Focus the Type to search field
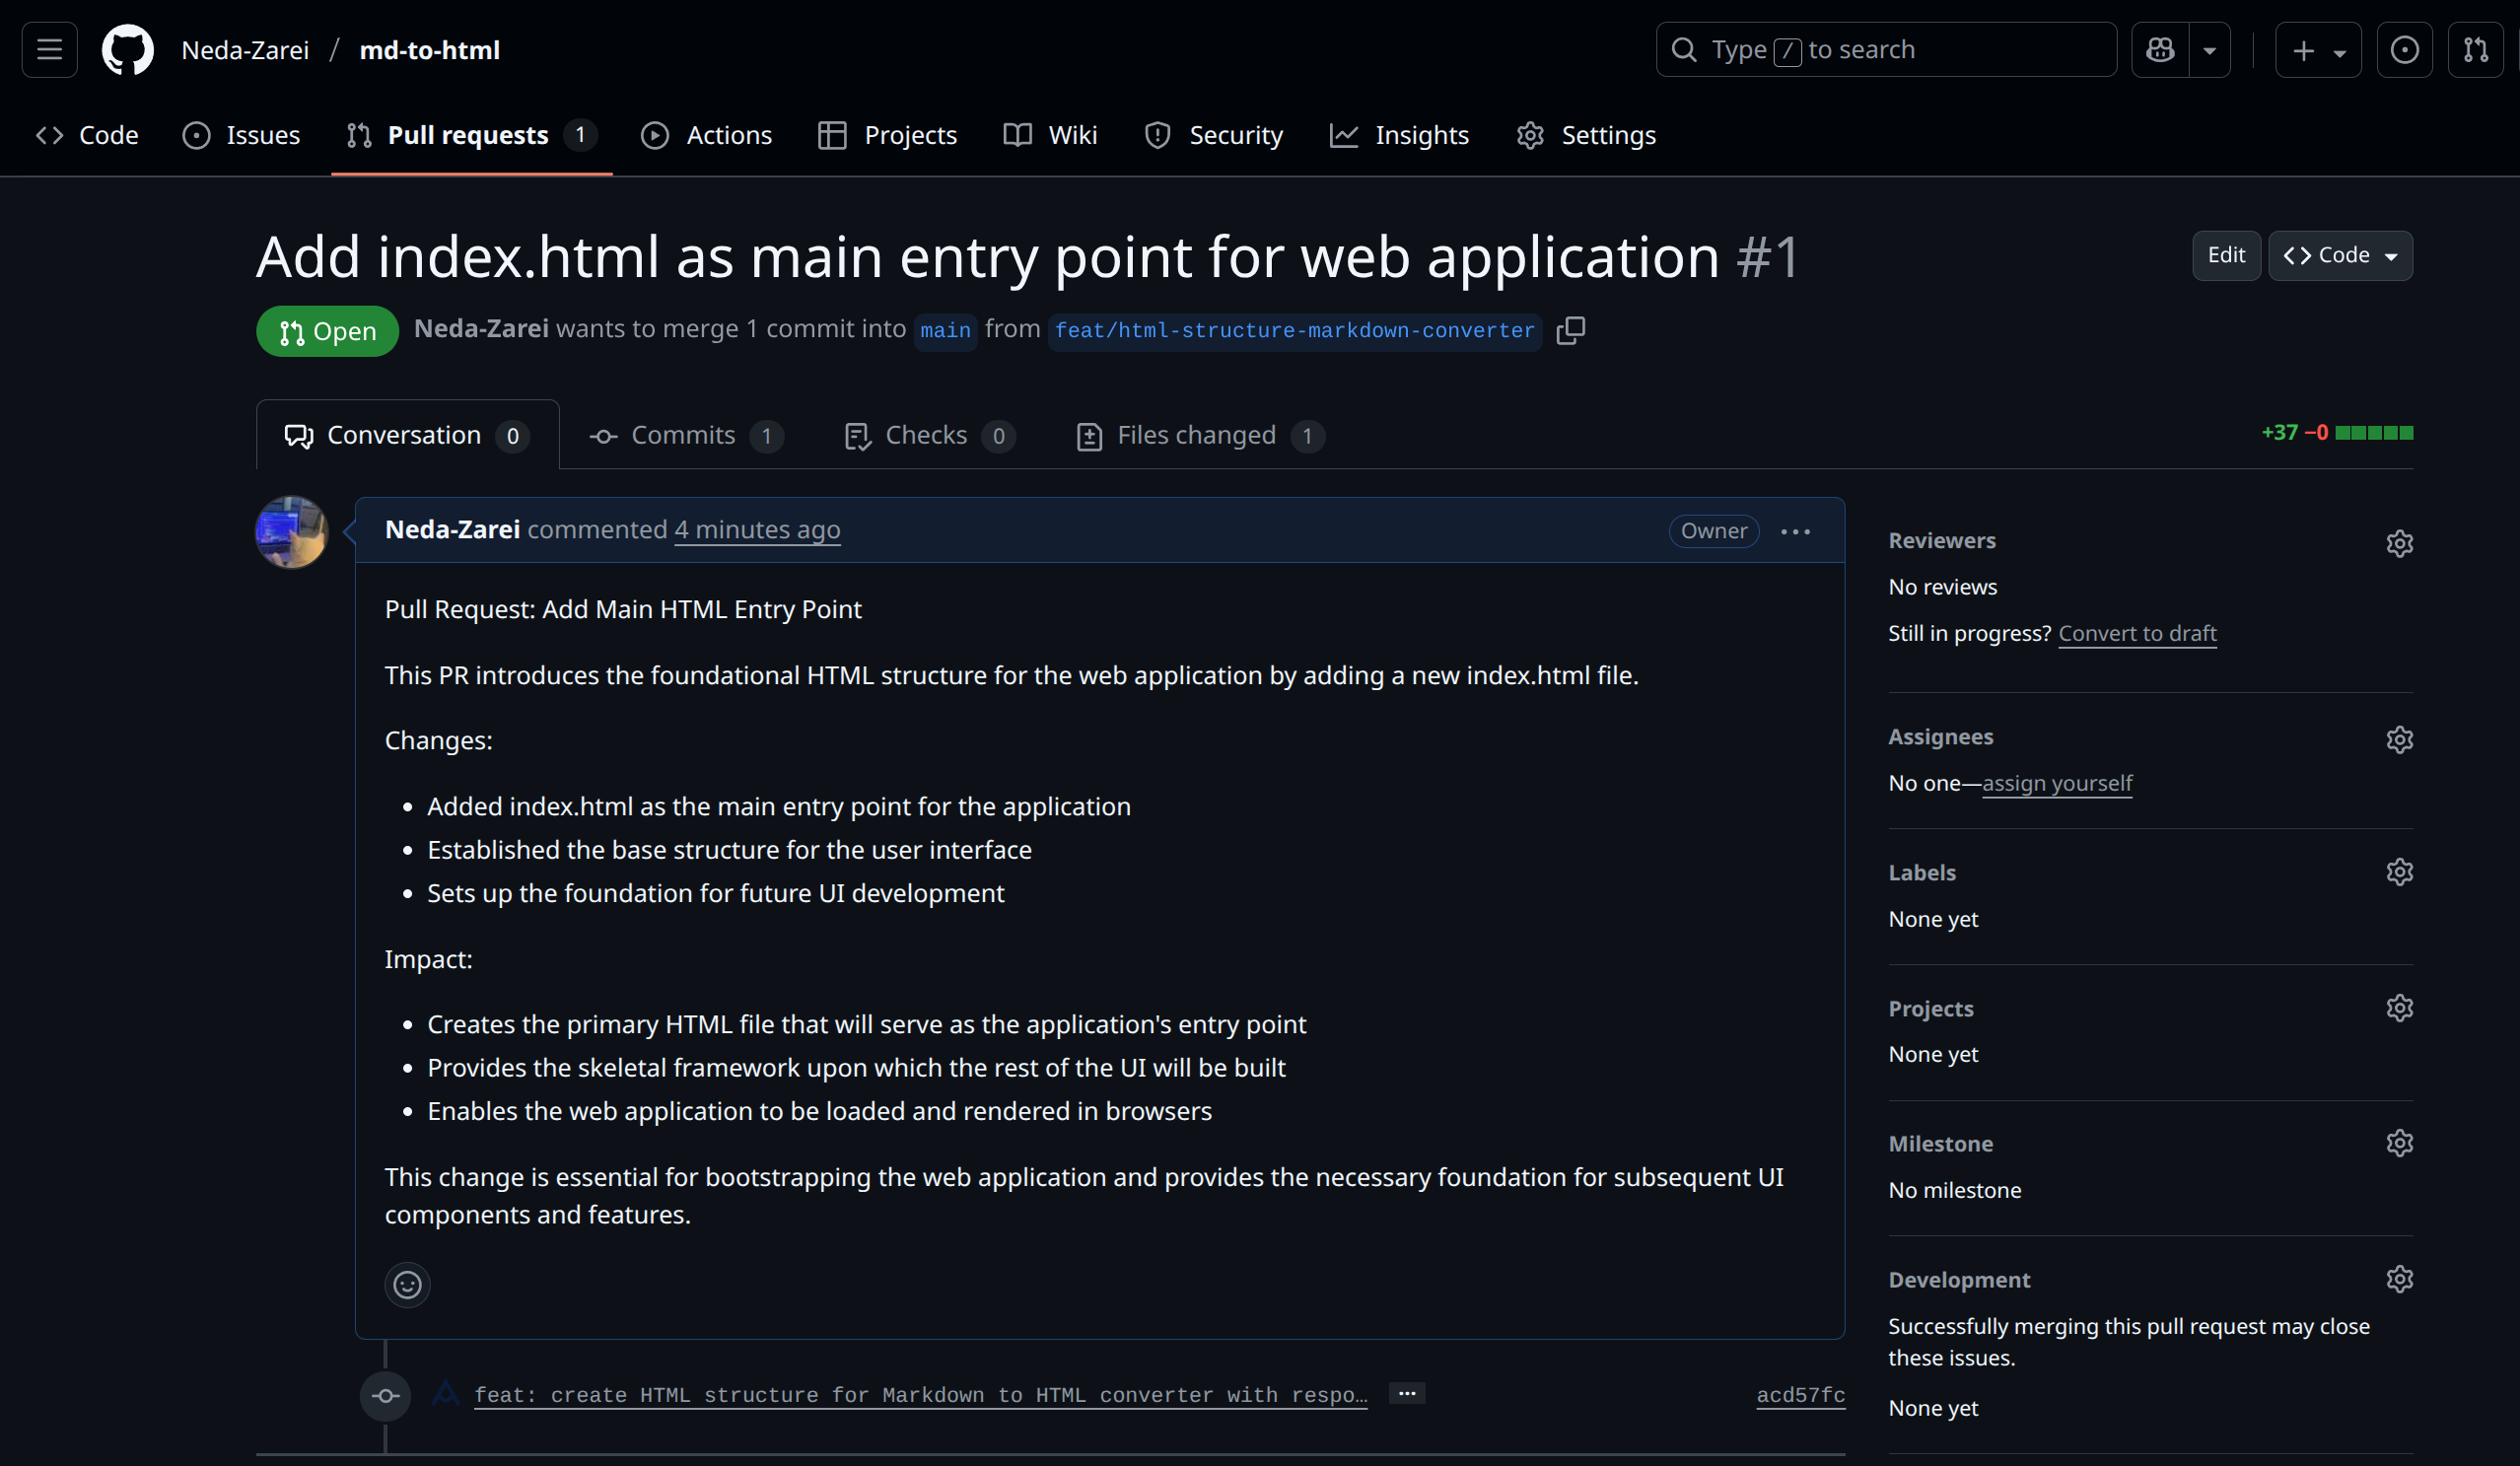2520x1466 pixels. pos(1885,49)
